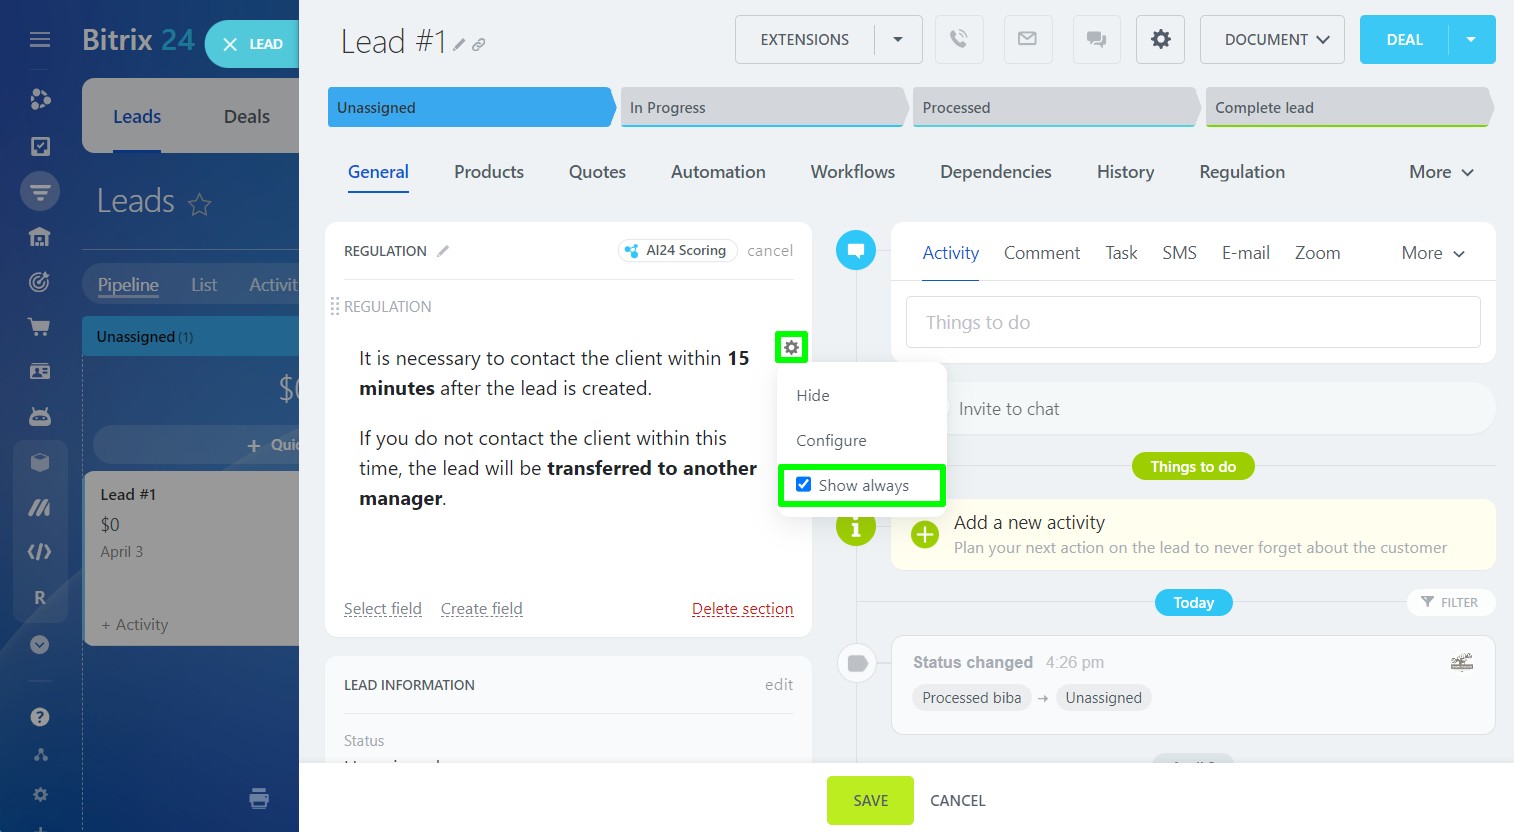This screenshot has width=1514, height=832.
Task: Expand More tabs in the timeline panel
Action: pyautogui.click(x=1432, y=254)
